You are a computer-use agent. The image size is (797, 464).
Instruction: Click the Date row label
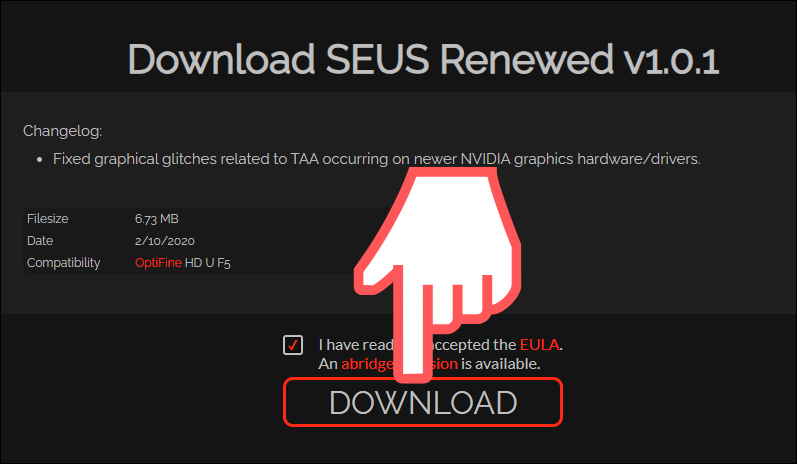click(40, 240)
